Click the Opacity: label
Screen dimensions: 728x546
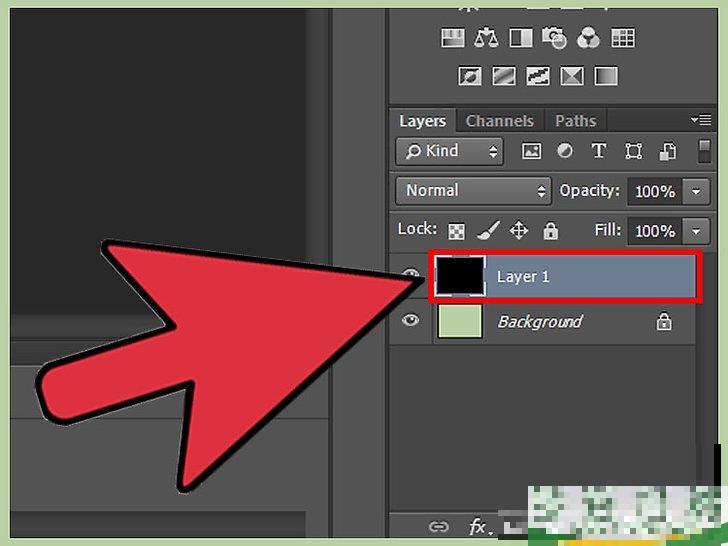589,190
